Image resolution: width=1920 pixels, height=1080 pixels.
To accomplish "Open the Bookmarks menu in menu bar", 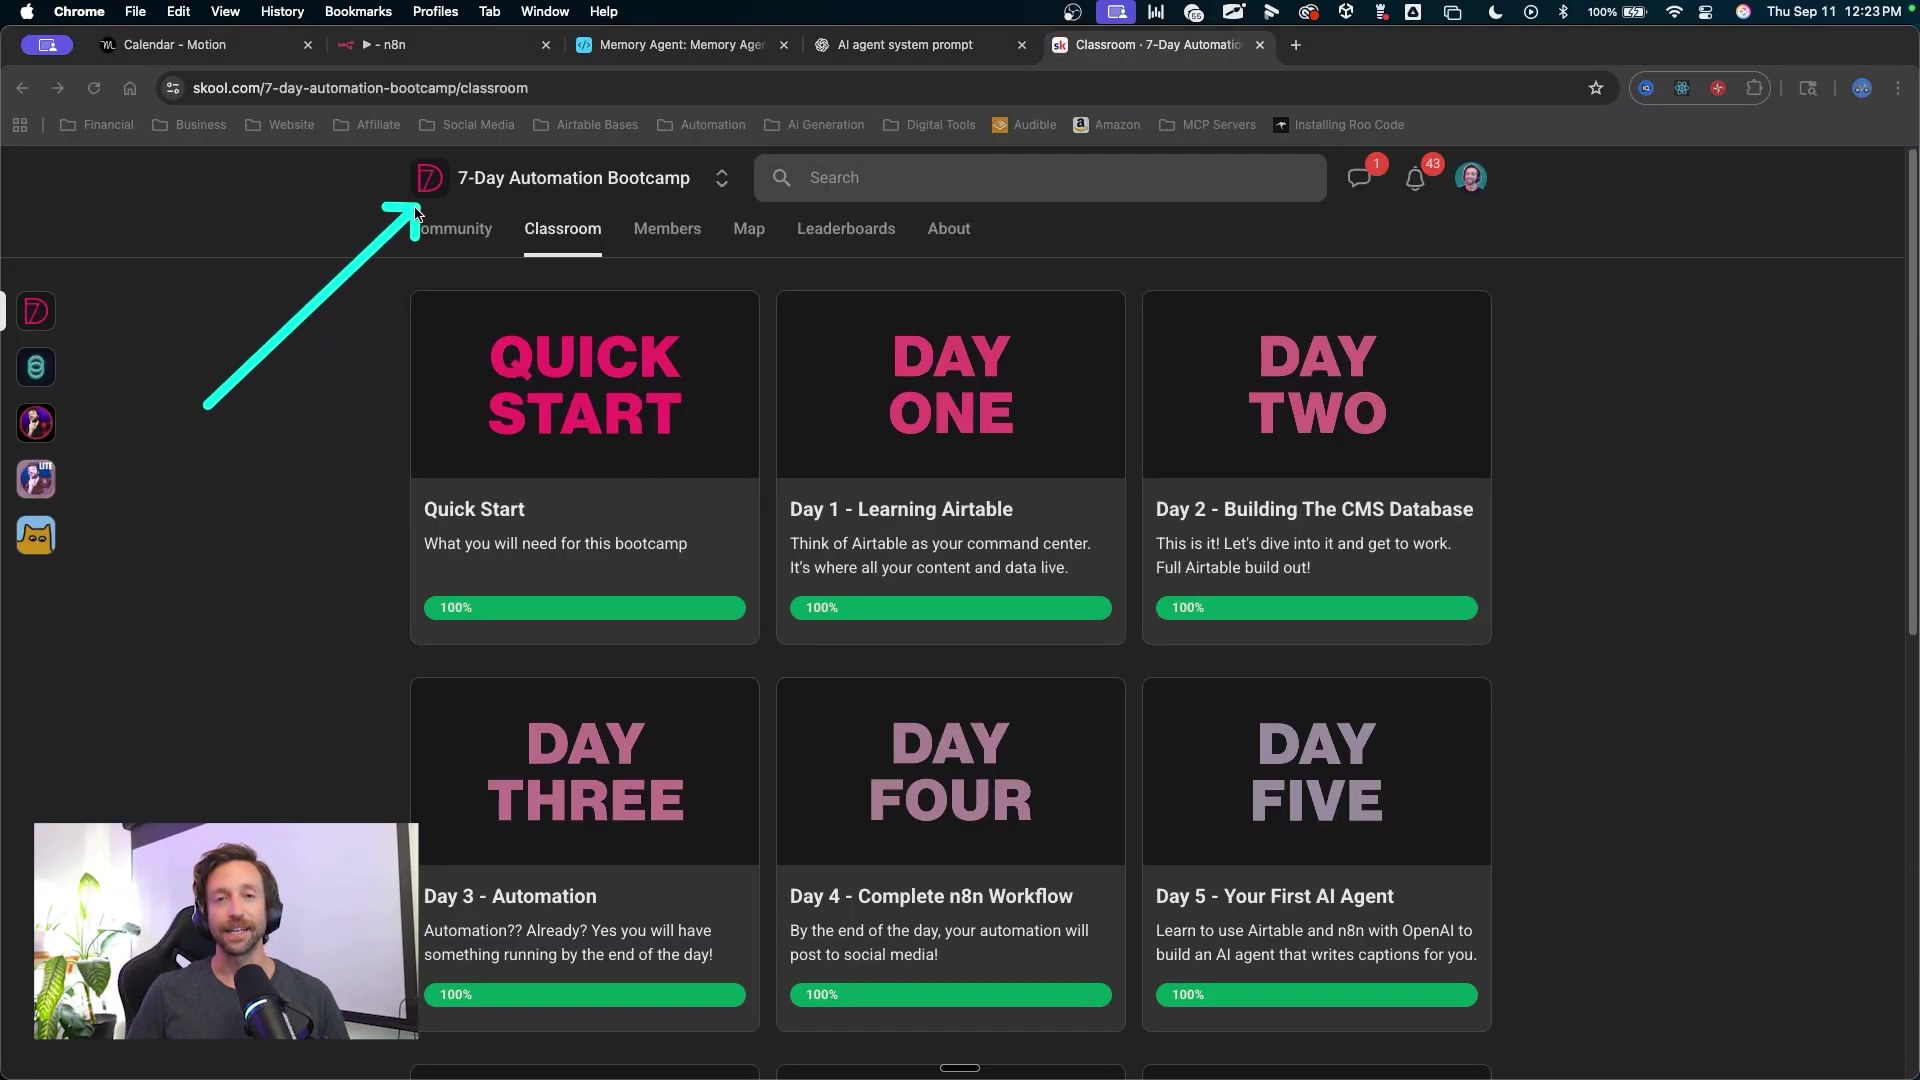I will 357,12.
